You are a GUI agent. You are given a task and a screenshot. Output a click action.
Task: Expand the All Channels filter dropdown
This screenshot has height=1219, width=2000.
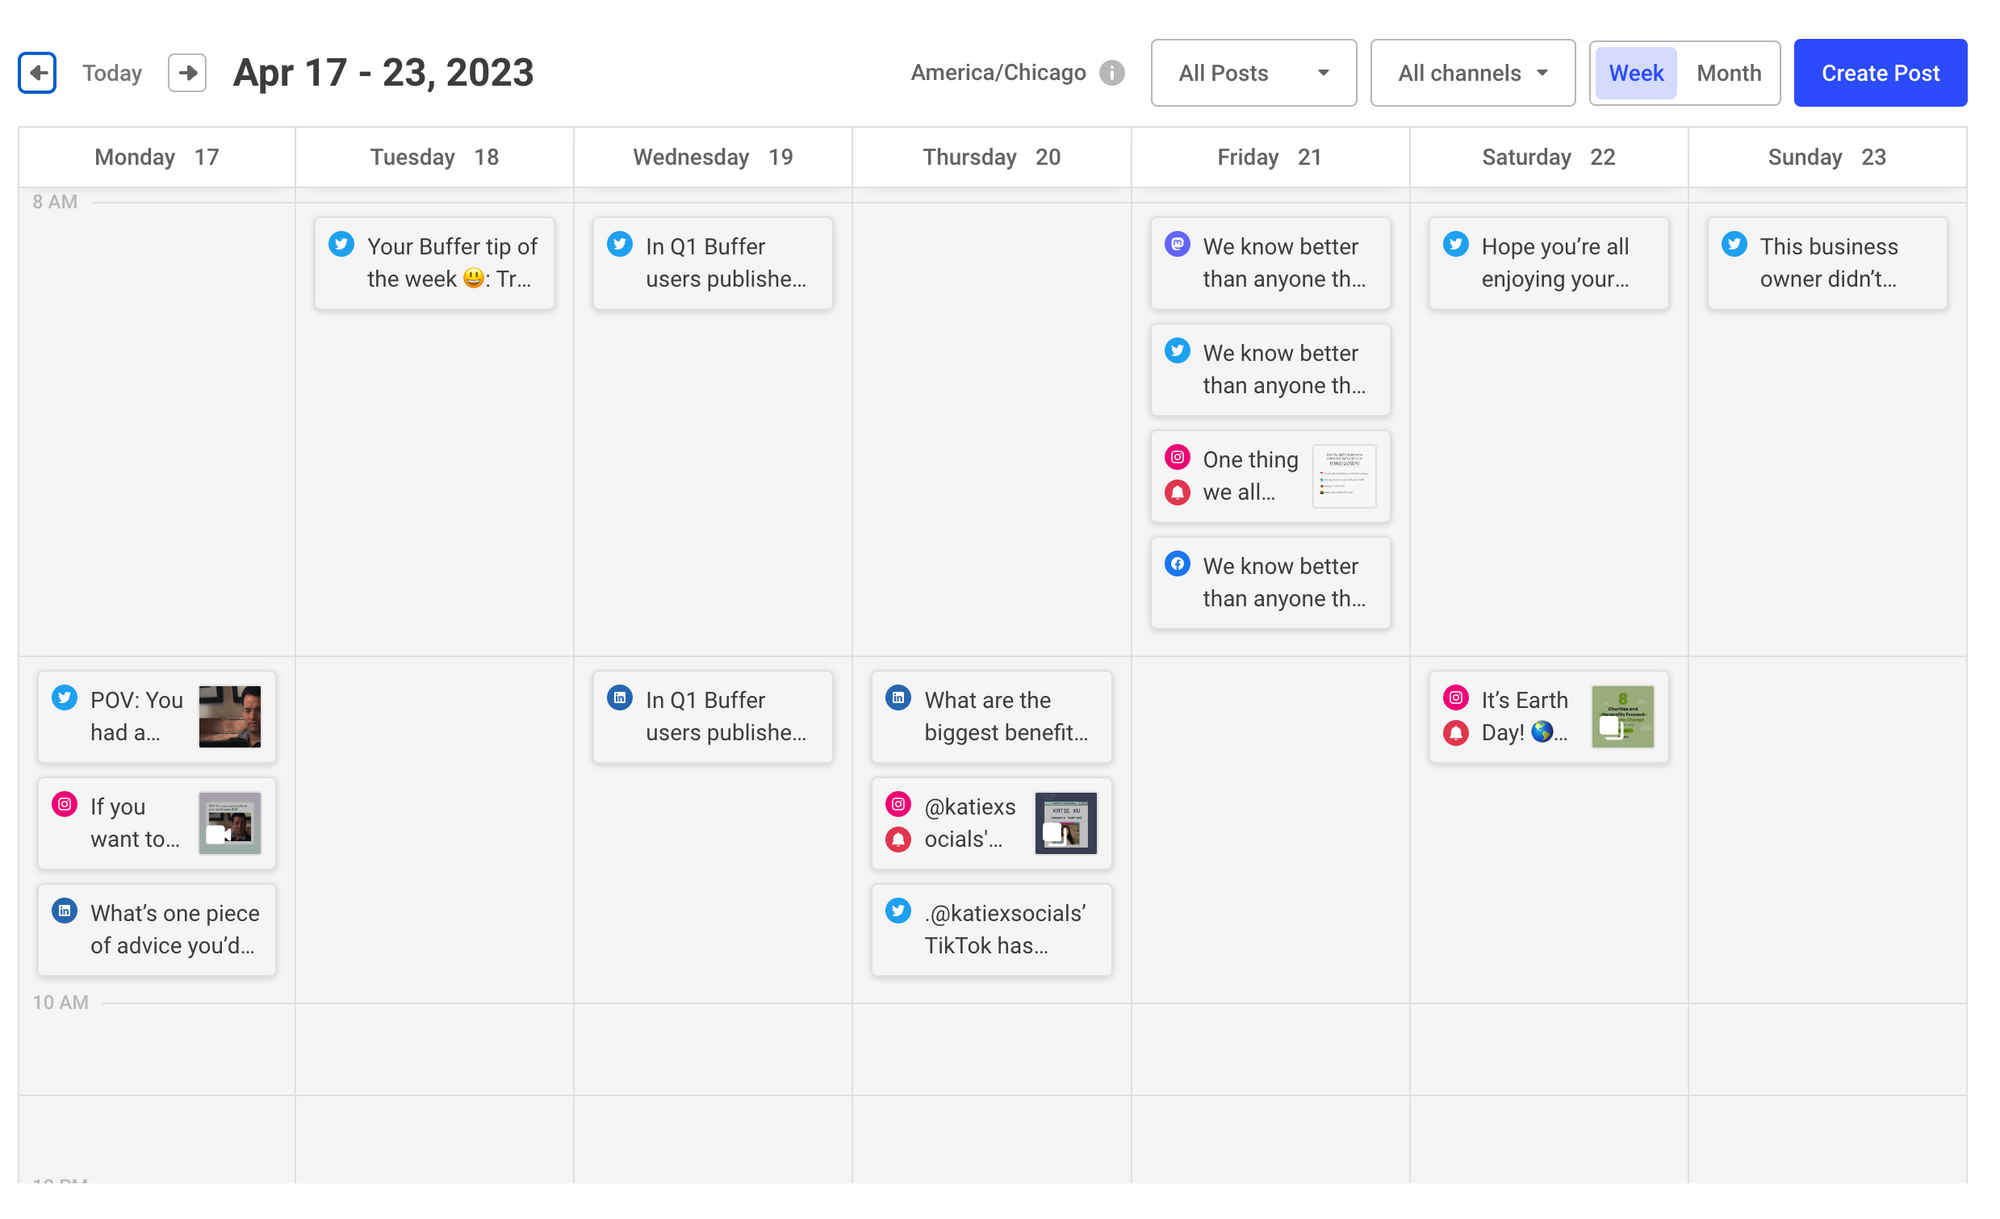pyautogui.click(x=1470, y=73)
